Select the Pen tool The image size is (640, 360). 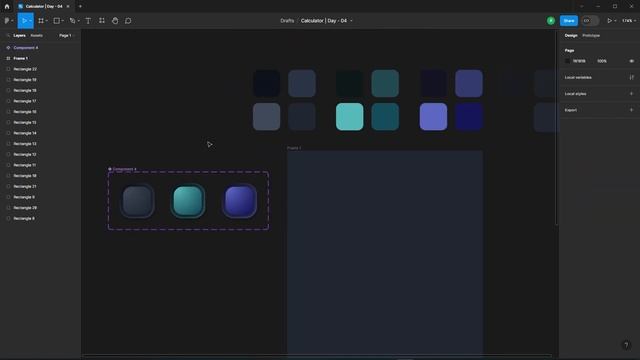72,20
